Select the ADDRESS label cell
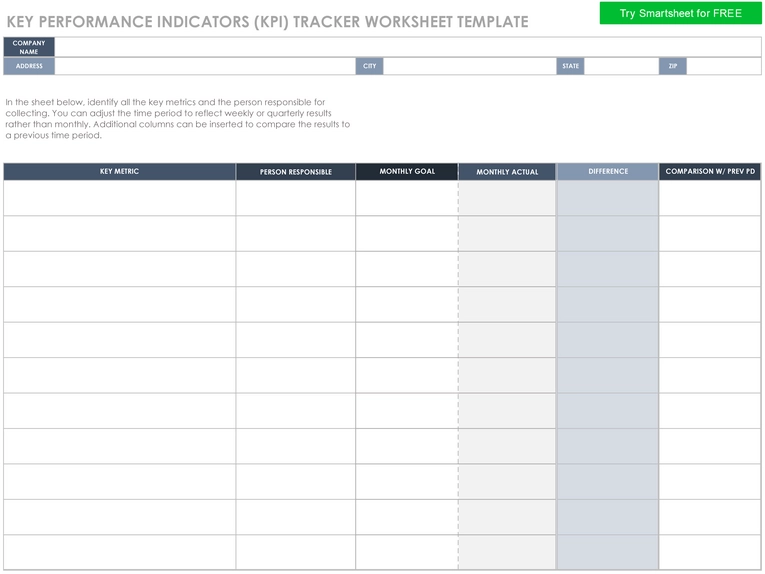The height and width of the screenshot is (574, 765). pos(29,66)
